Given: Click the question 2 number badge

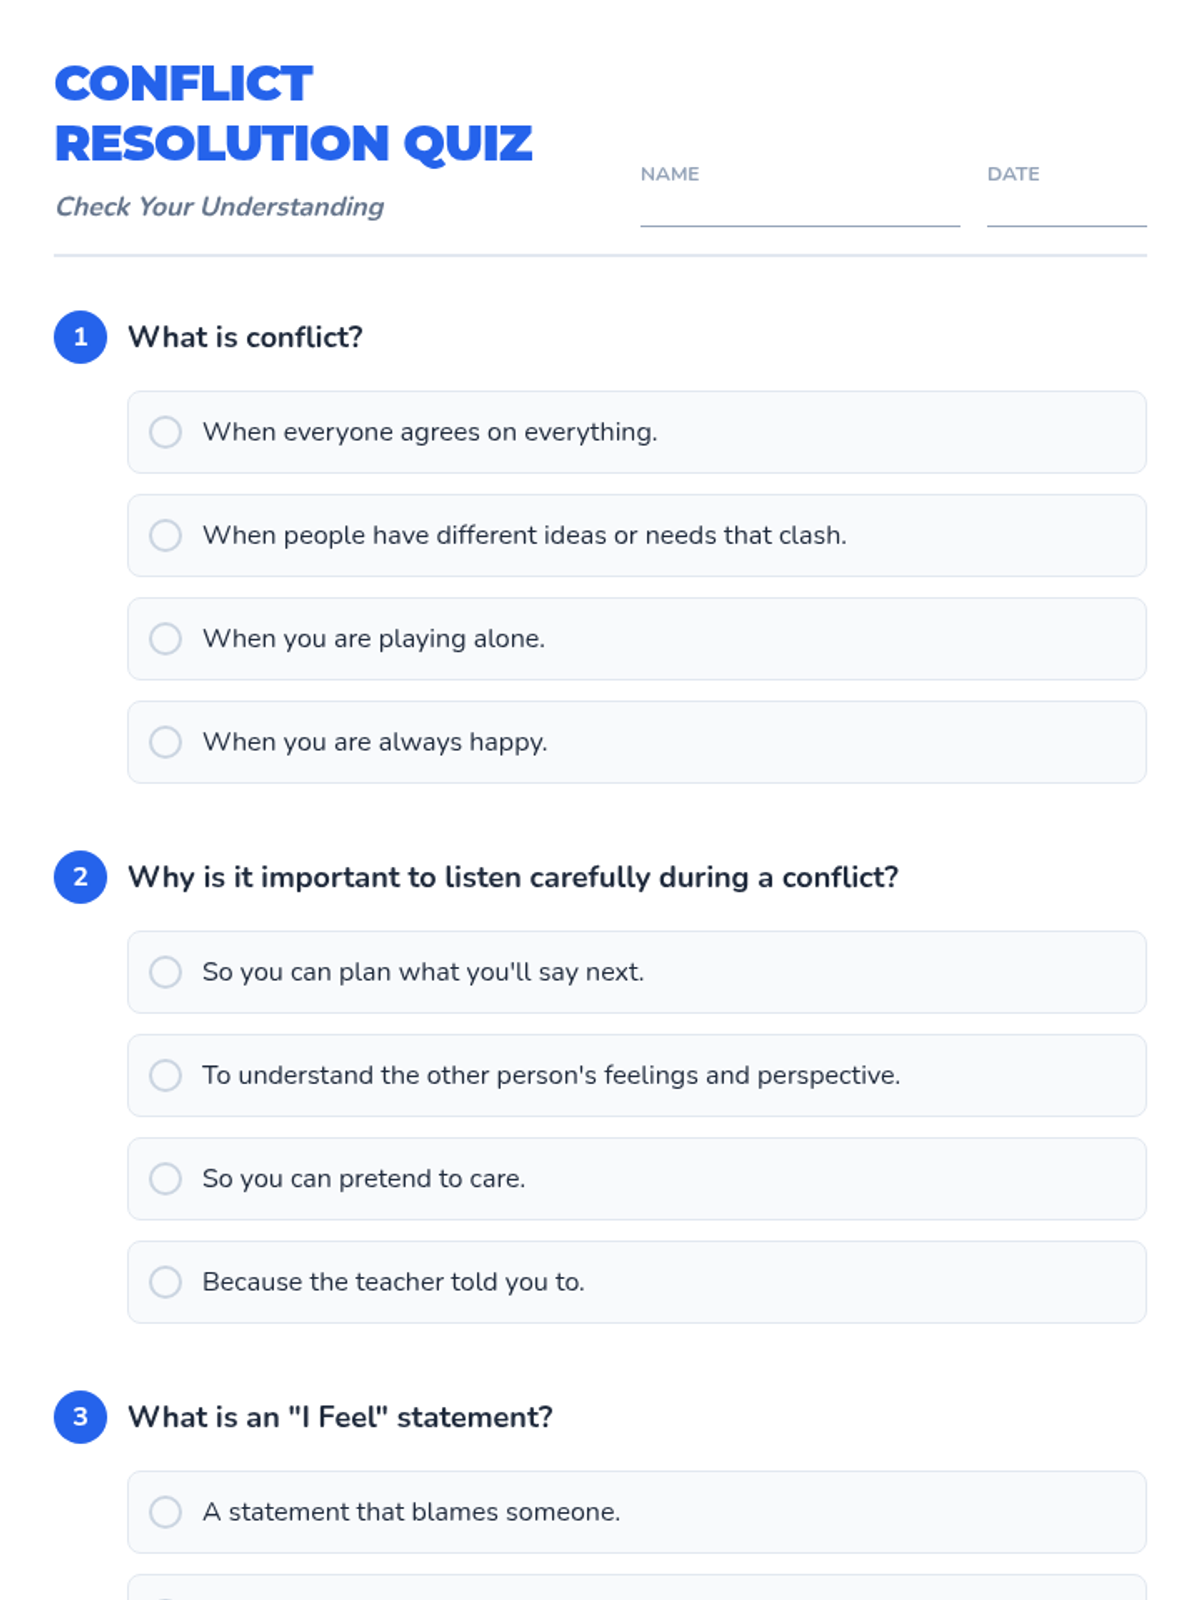Looking at the screenshot, I should [81, 877].
